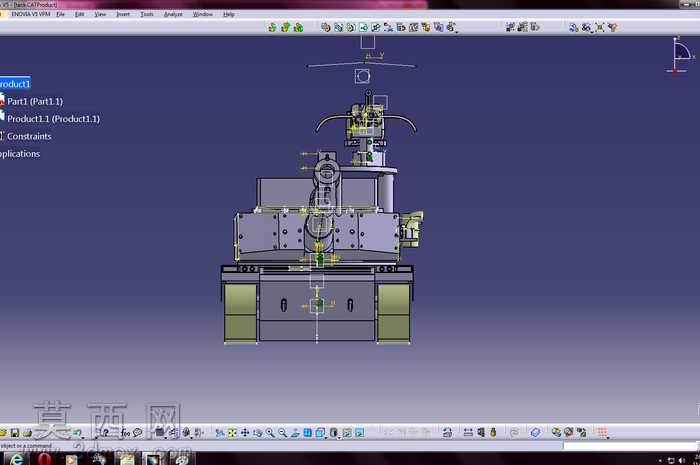Click the red-blue Manipulation icon
Screen dimensions: 700x465
tap(510, 28)
